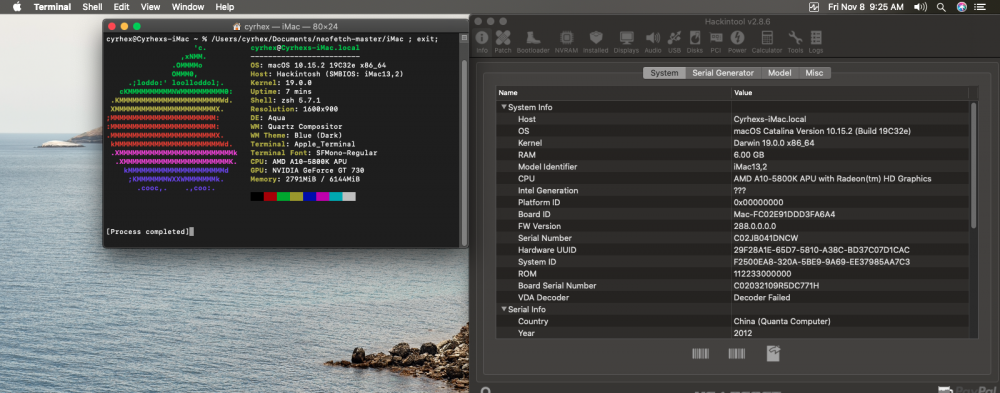This screenshot has height=393, width=1000.
Task: Open the Edit menu
Action: [x=121, y=7]
